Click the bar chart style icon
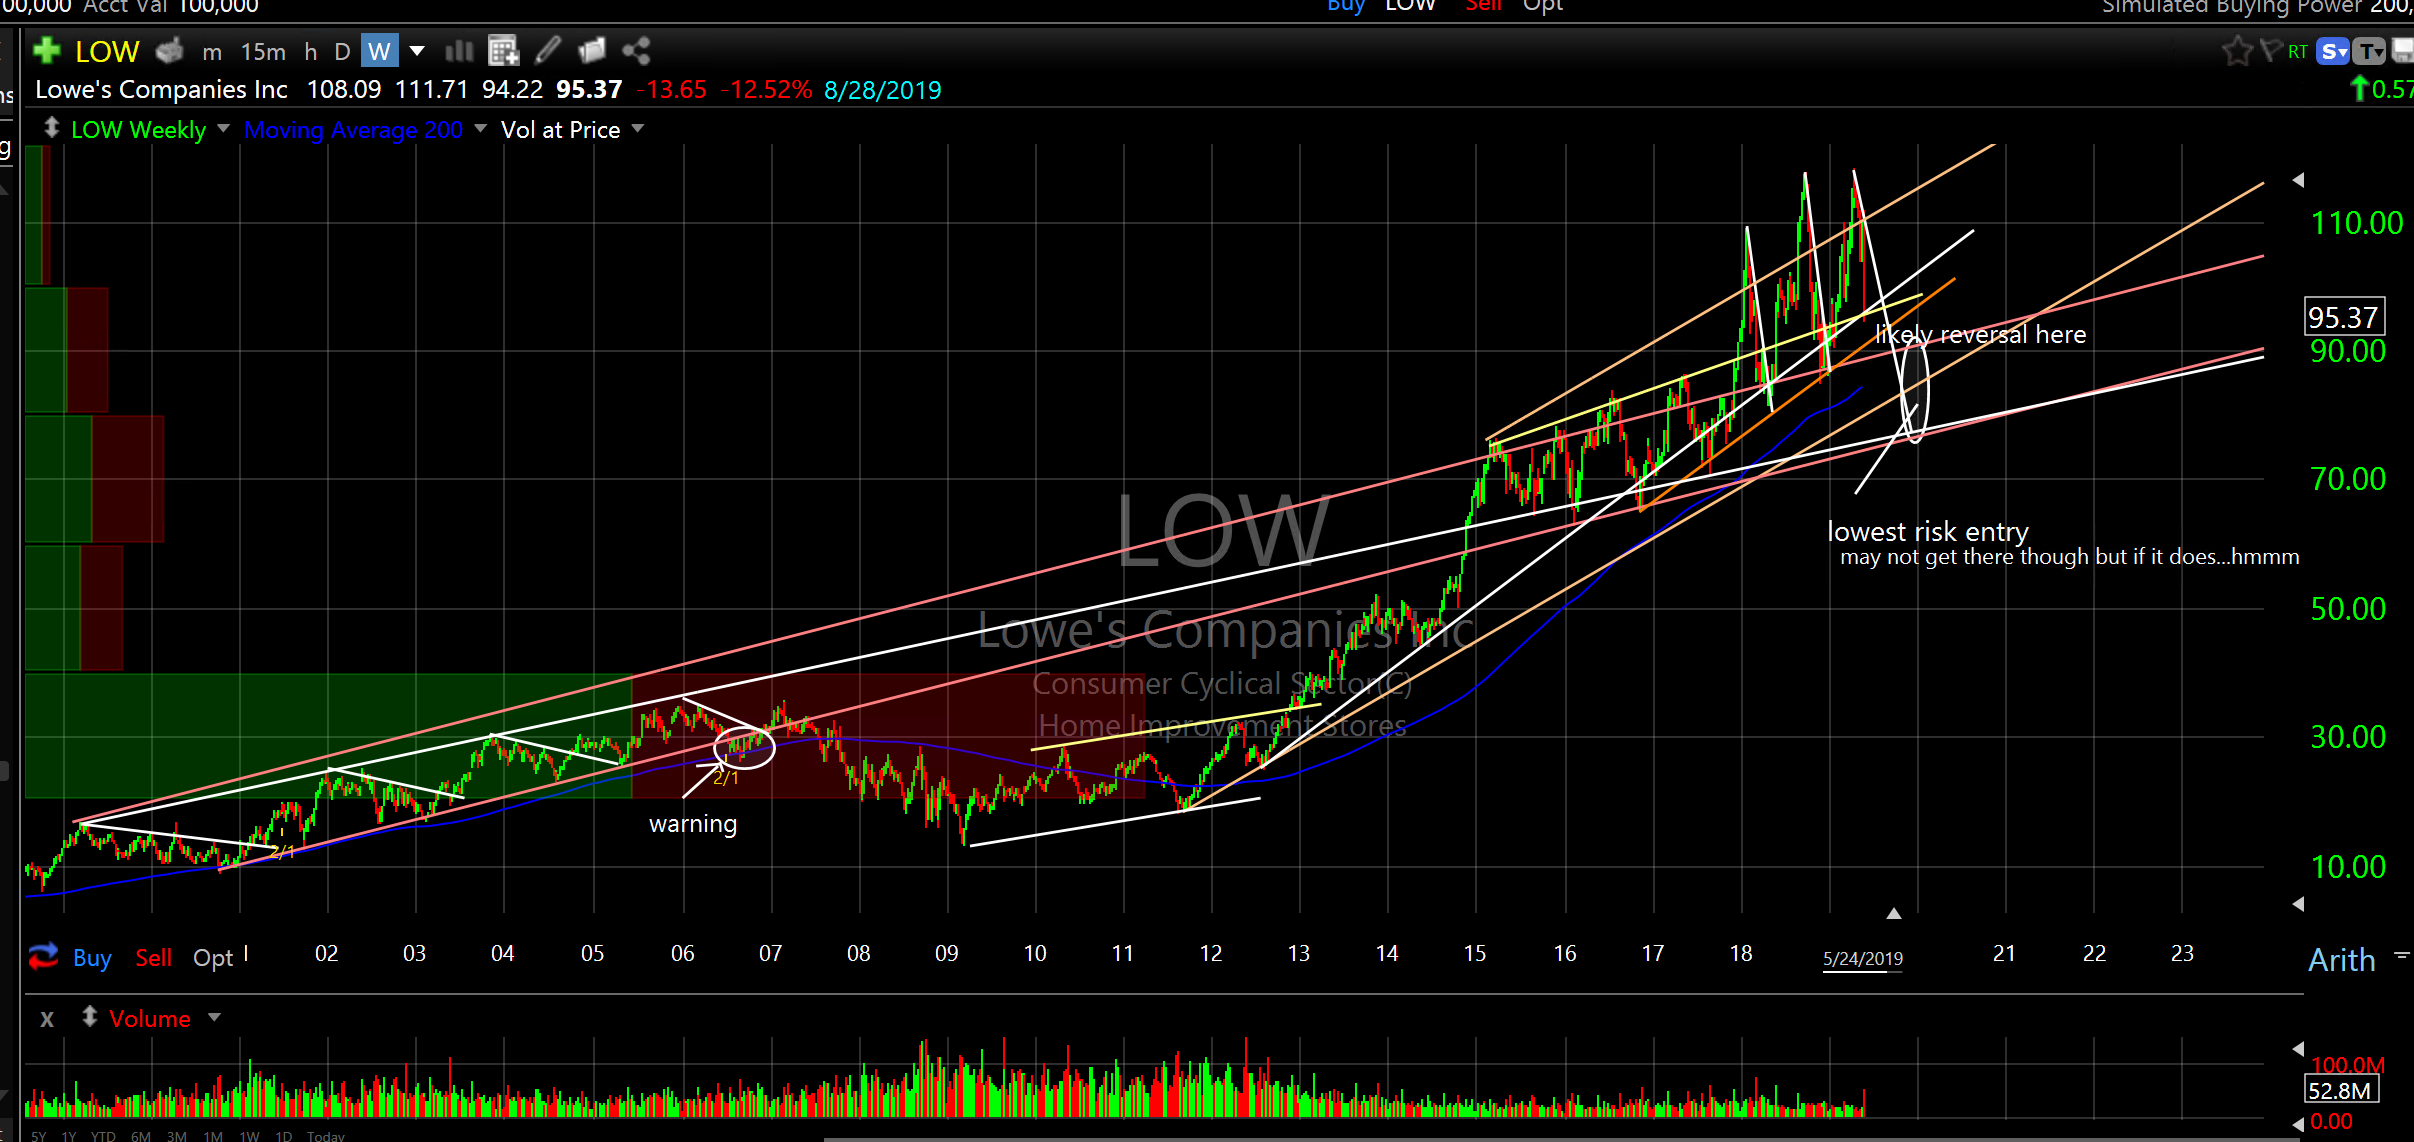Viewport: 2414px width, 1142px height. [459, 50]
